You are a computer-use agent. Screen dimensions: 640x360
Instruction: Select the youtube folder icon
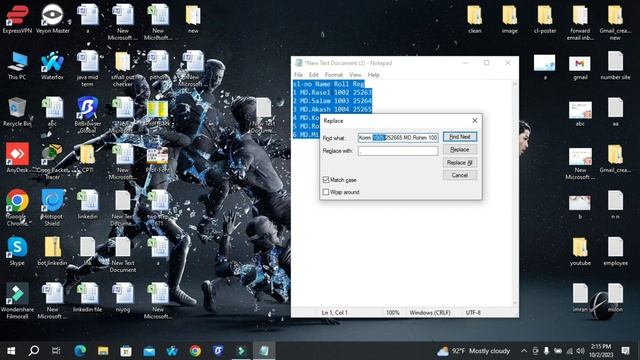580,252
